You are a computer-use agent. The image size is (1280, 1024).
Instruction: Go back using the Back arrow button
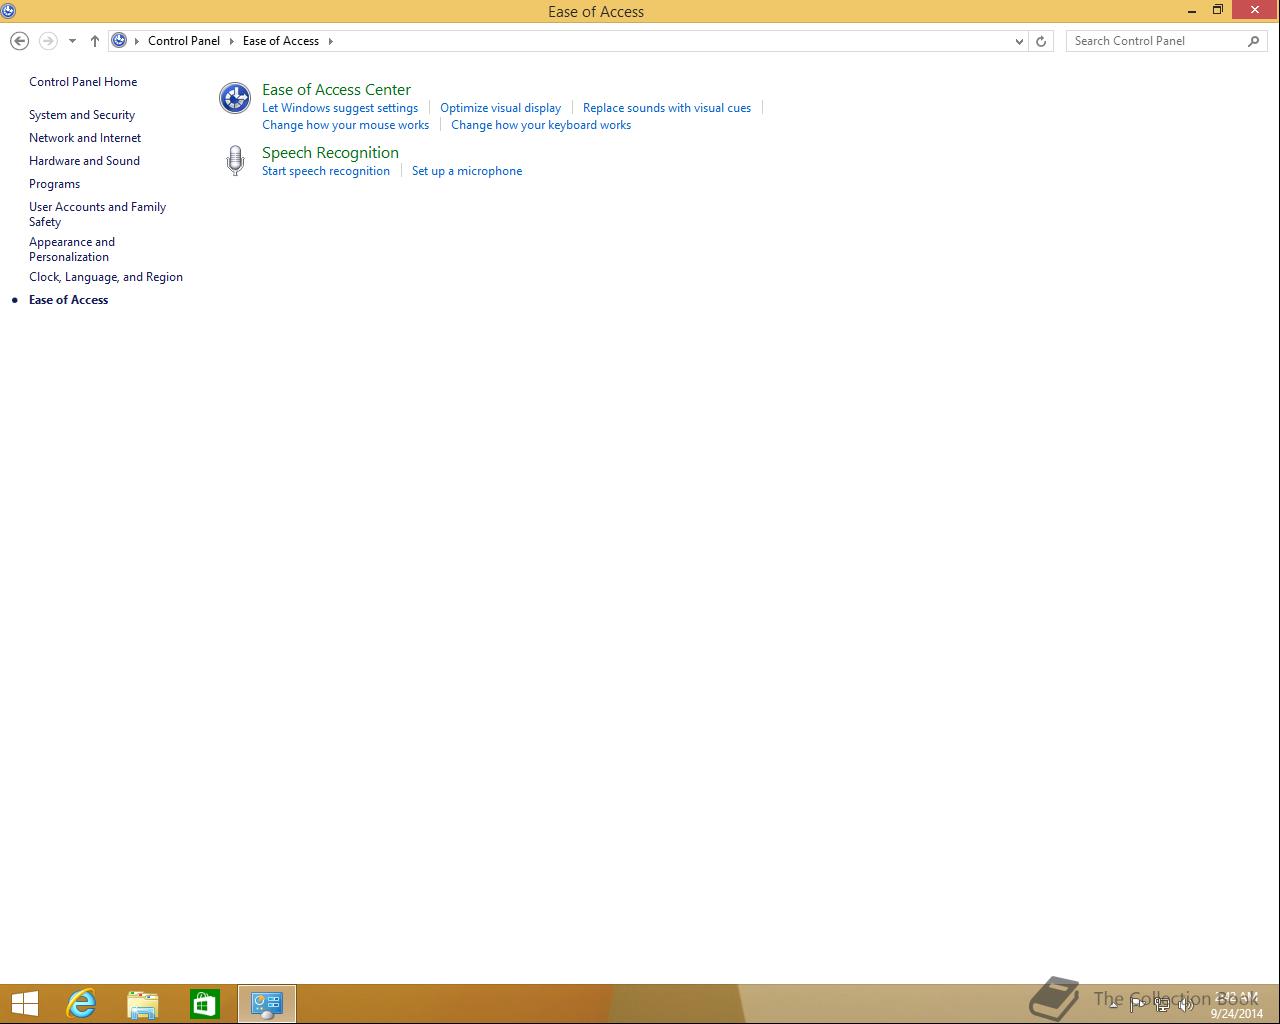coord(19,41)
